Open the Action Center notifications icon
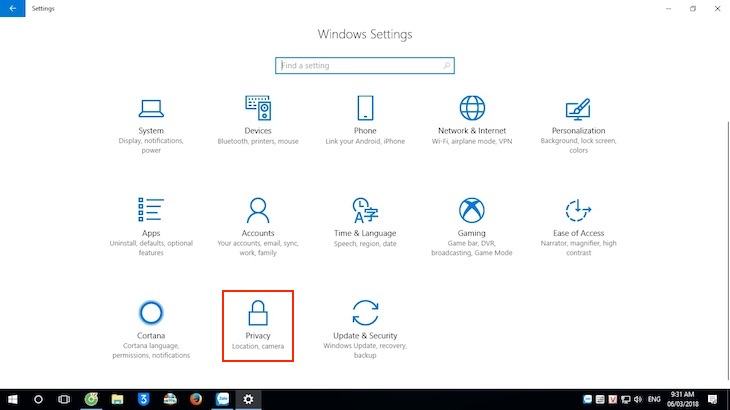The image size is (730, 410). click(712, 399)
